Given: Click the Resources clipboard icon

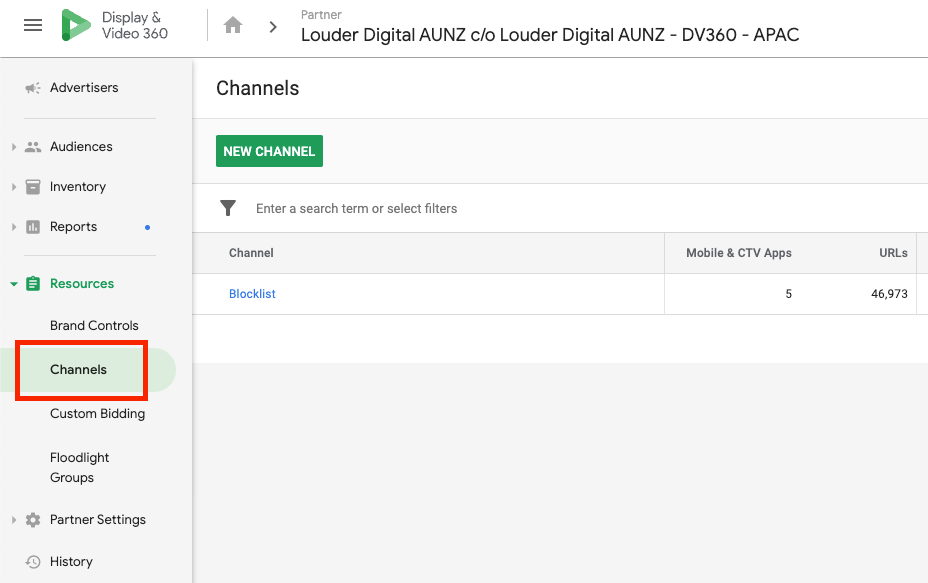Looking at the screenshot, I should [33, 284].
